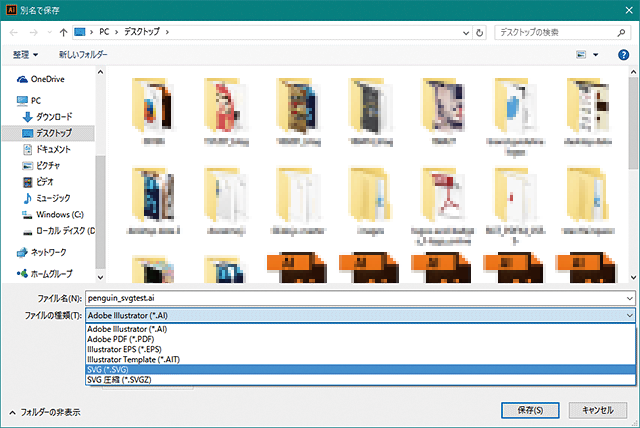Click the キャンセル button

(x=598, y=410)
